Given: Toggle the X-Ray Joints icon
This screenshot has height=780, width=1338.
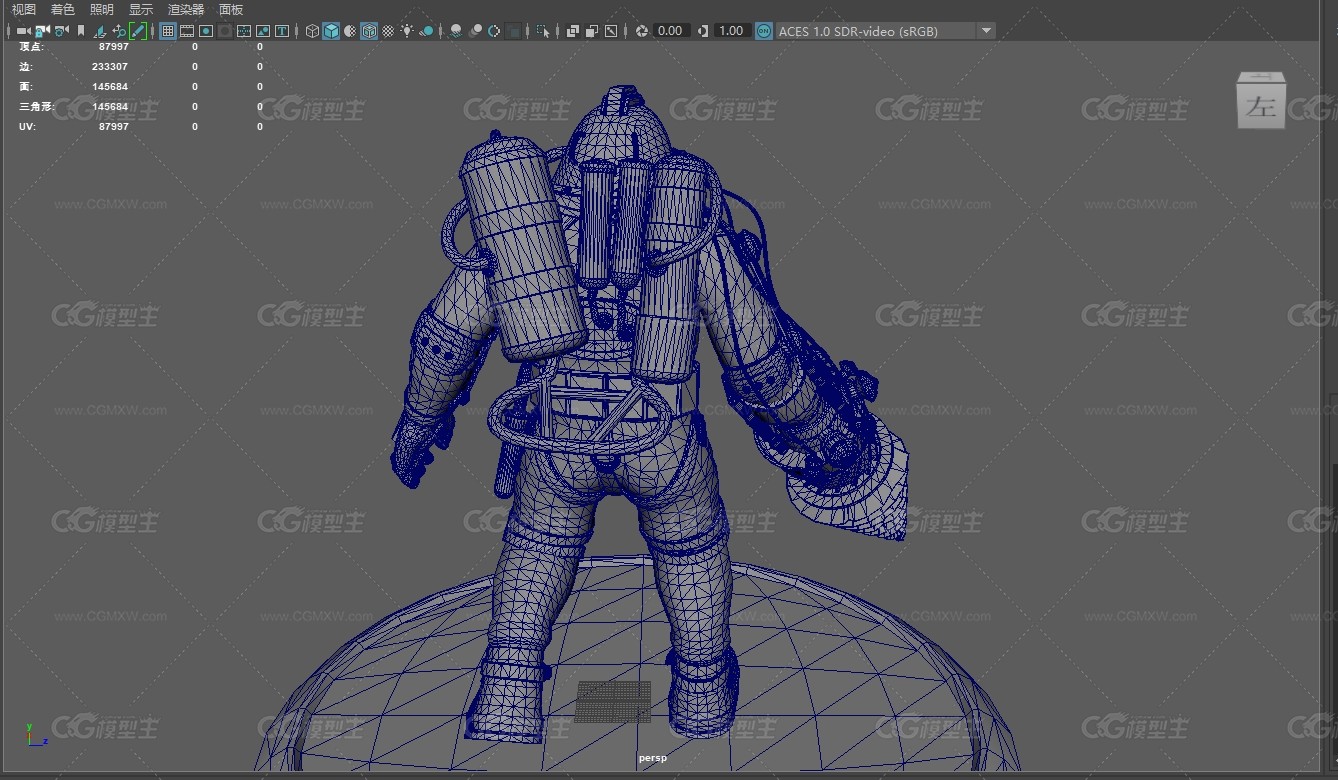Looking at the screenshot, I should pos(610,31).
